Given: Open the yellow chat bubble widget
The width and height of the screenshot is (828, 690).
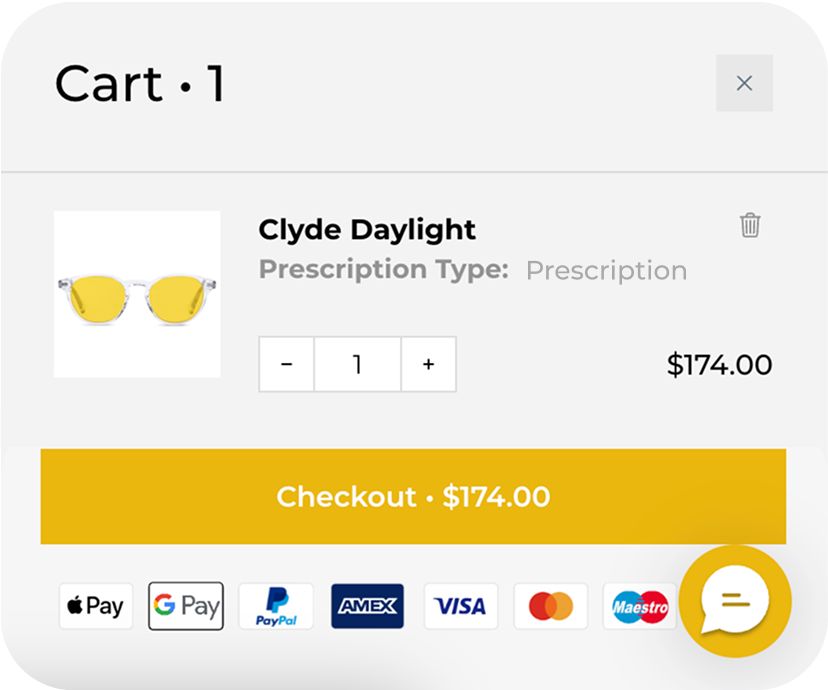Looking at the screenshot, I should pos(735,601).
